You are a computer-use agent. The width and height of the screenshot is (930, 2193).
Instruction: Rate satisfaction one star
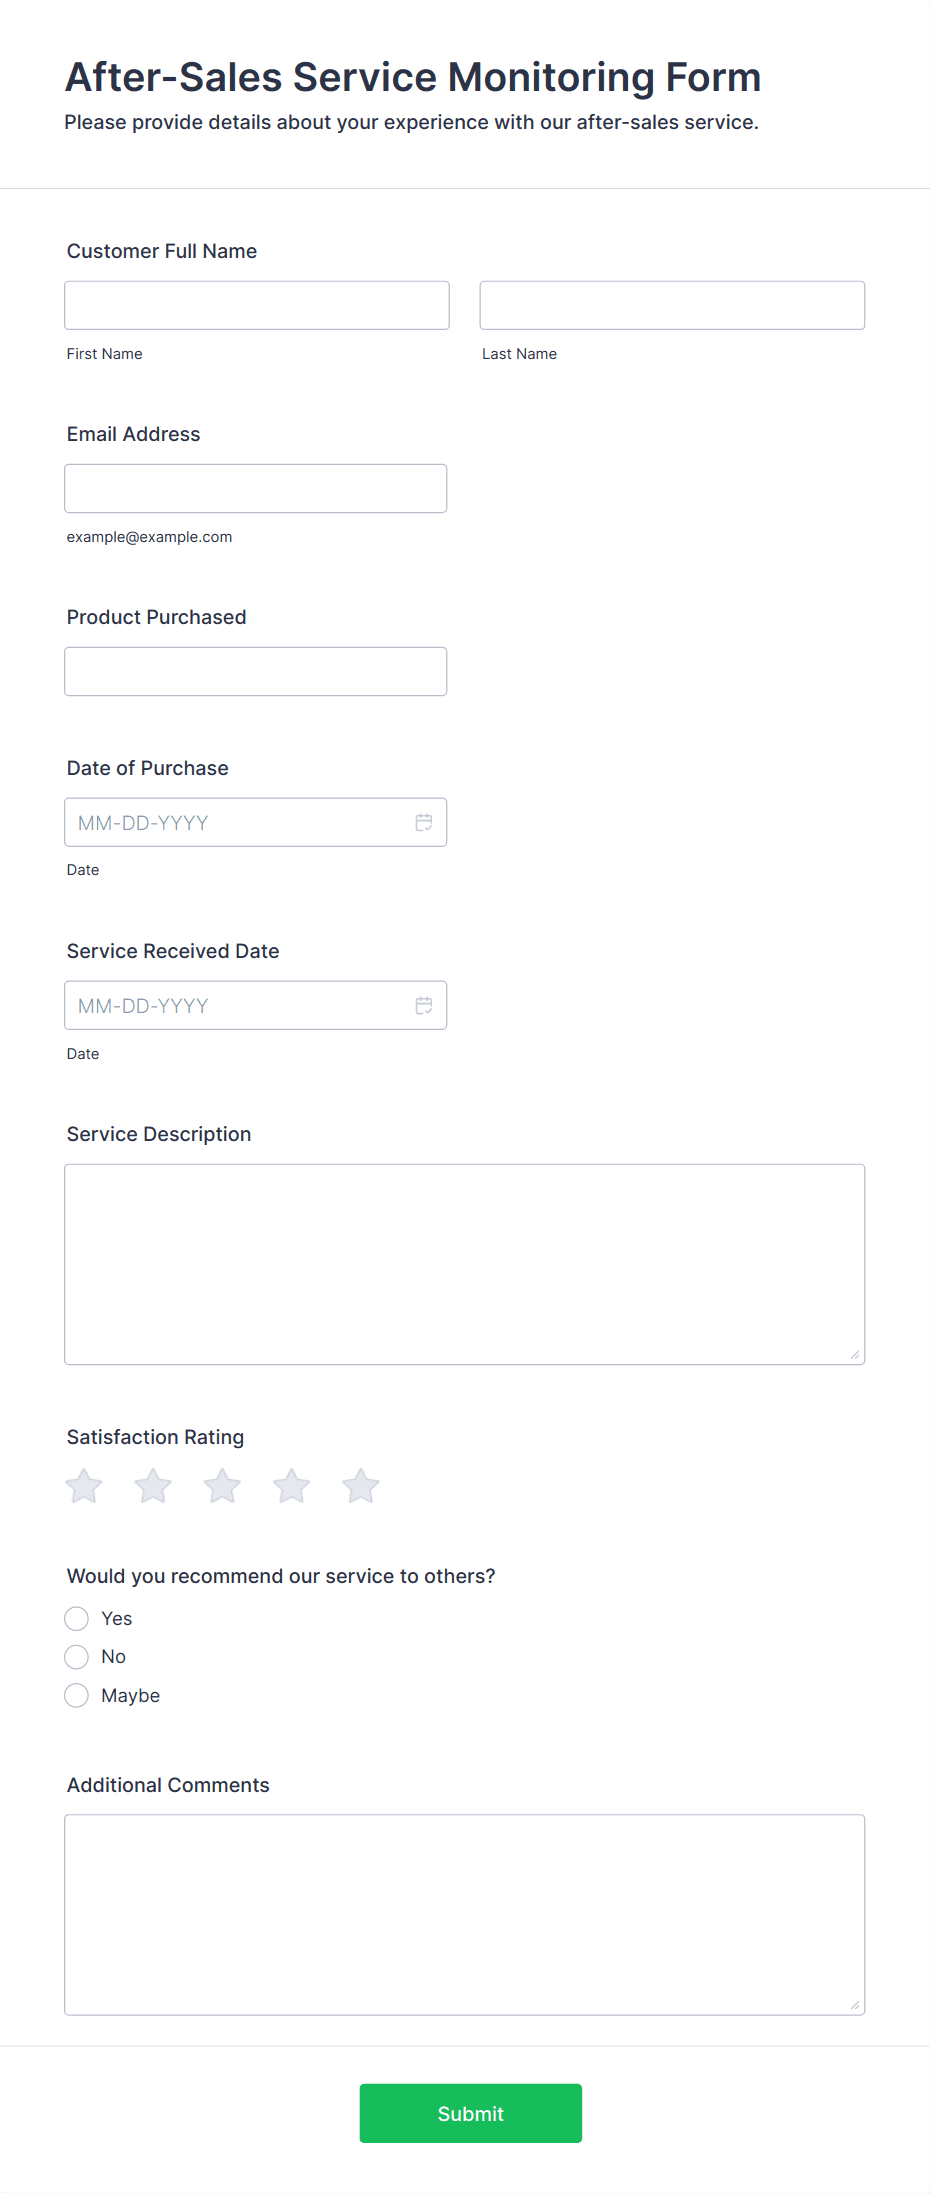pos(84,1486)
